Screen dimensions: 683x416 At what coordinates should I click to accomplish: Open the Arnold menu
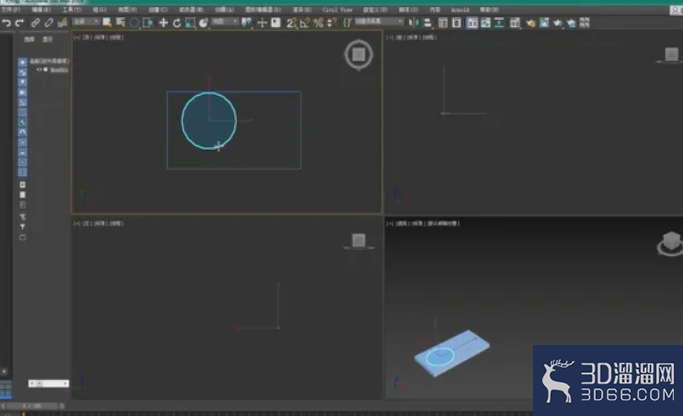460,10
